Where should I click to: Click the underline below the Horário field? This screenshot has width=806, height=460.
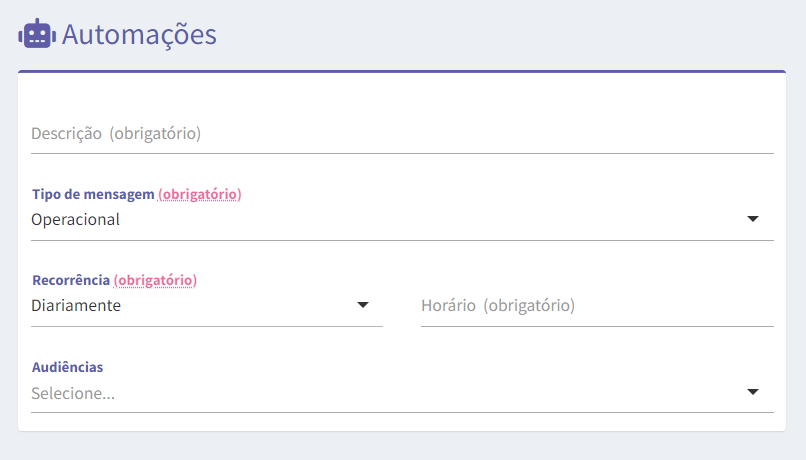point(597,326)
